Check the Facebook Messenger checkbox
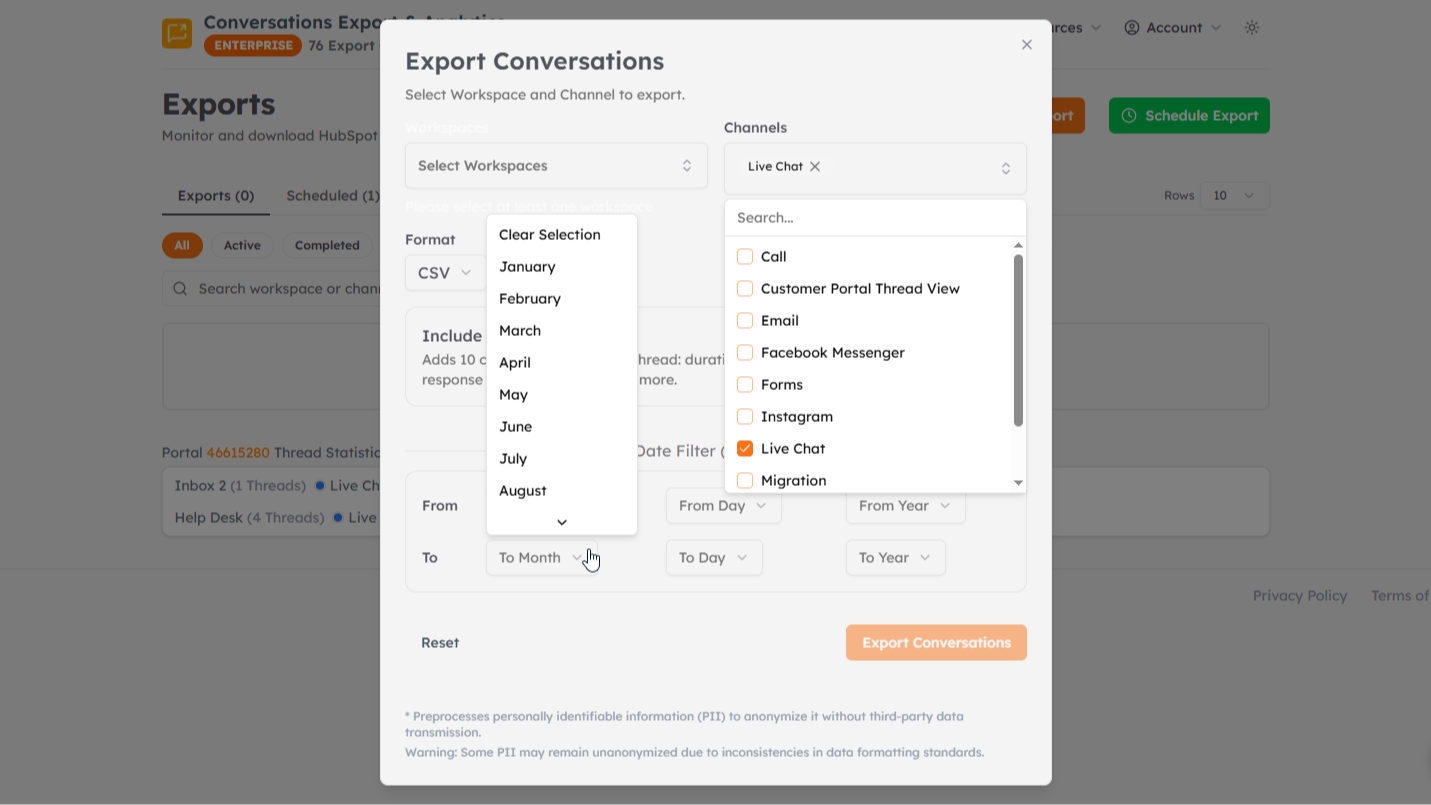The height and width of the screenshot is (805, 1431). pos(745,353)
